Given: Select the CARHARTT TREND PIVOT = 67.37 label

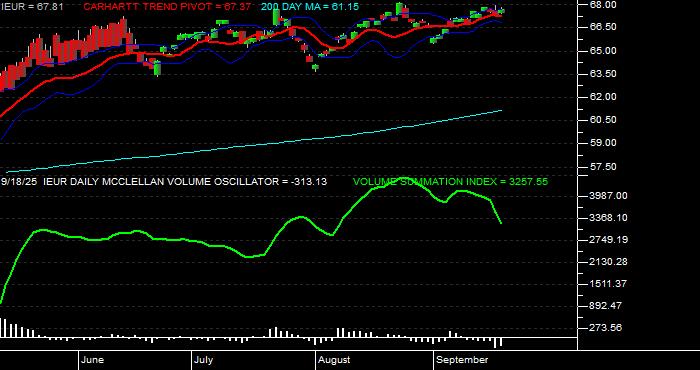Looking at the screenshot, I should point(167,7).
